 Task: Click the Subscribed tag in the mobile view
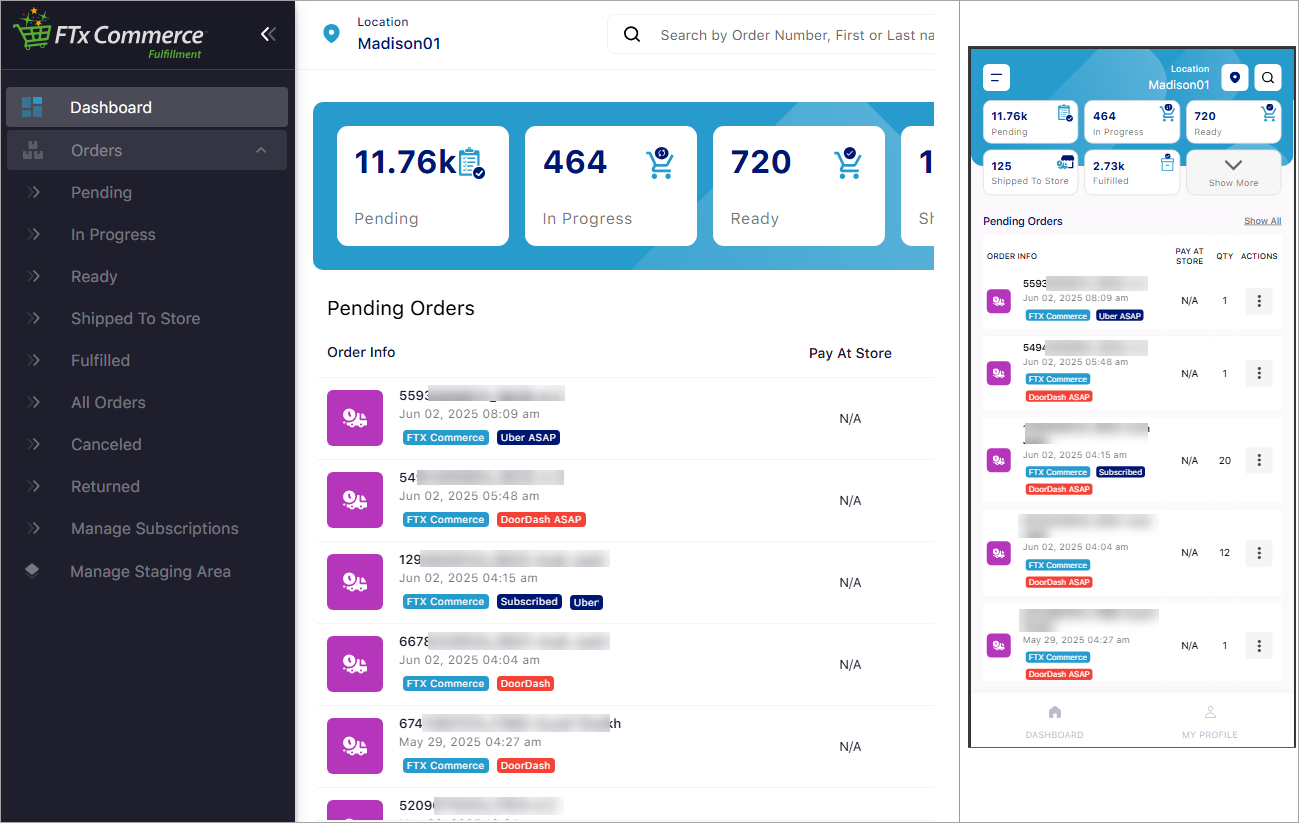click(1120, 472)
